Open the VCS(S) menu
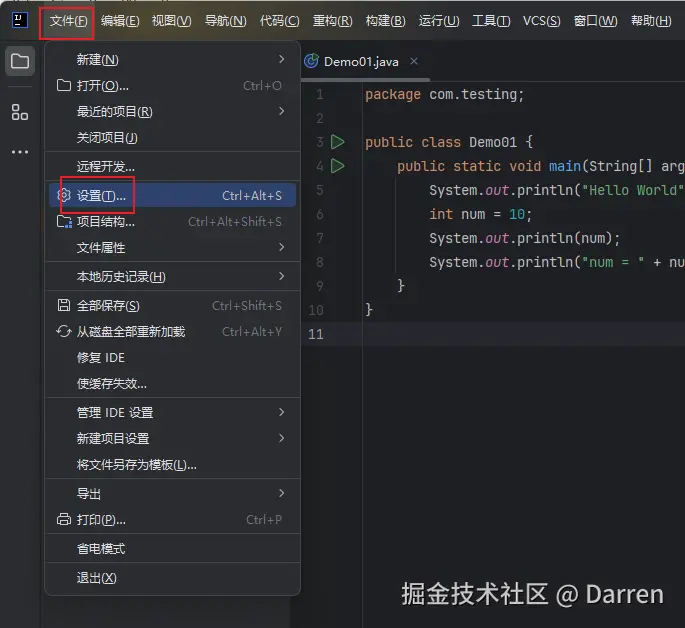The height and width of the screenshot is (628, 685). (x=542, y=21)
